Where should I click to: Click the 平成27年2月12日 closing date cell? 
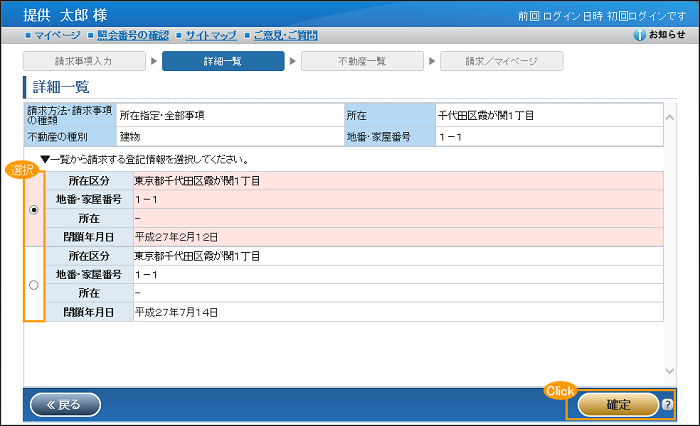pos(397,237)
